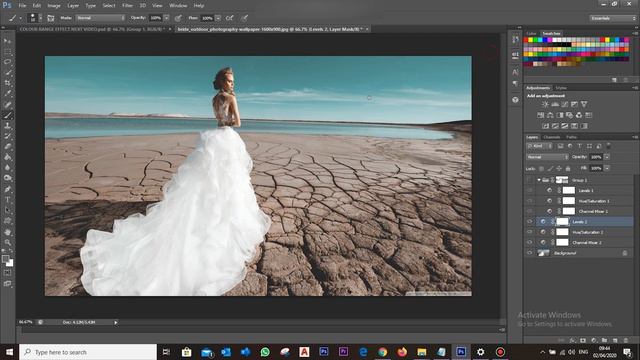This screenshot has height=360, width=640.
Task: Add a Brightness/Contrast adjustment
Action: point(545,104)
